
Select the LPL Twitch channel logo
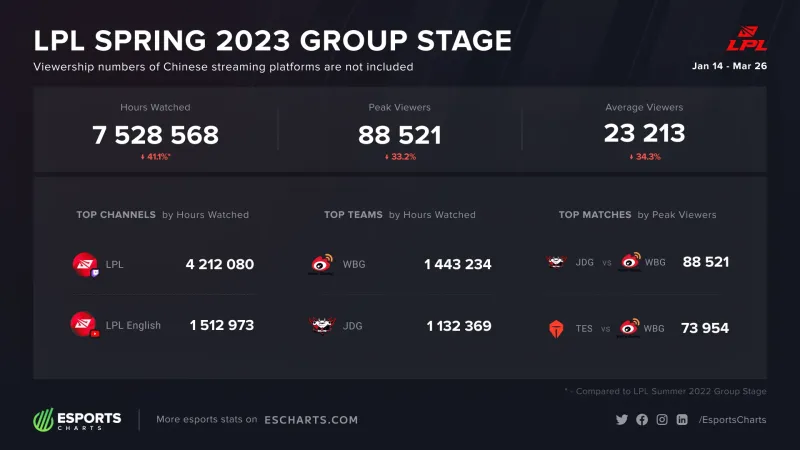click(86, 264)
